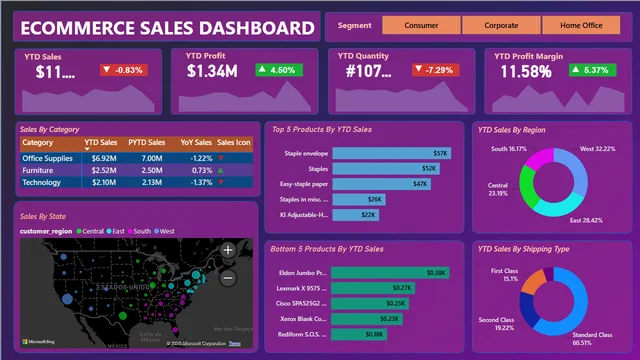
Task: Select the Central 23.19% donut segment
Action: 527,187
